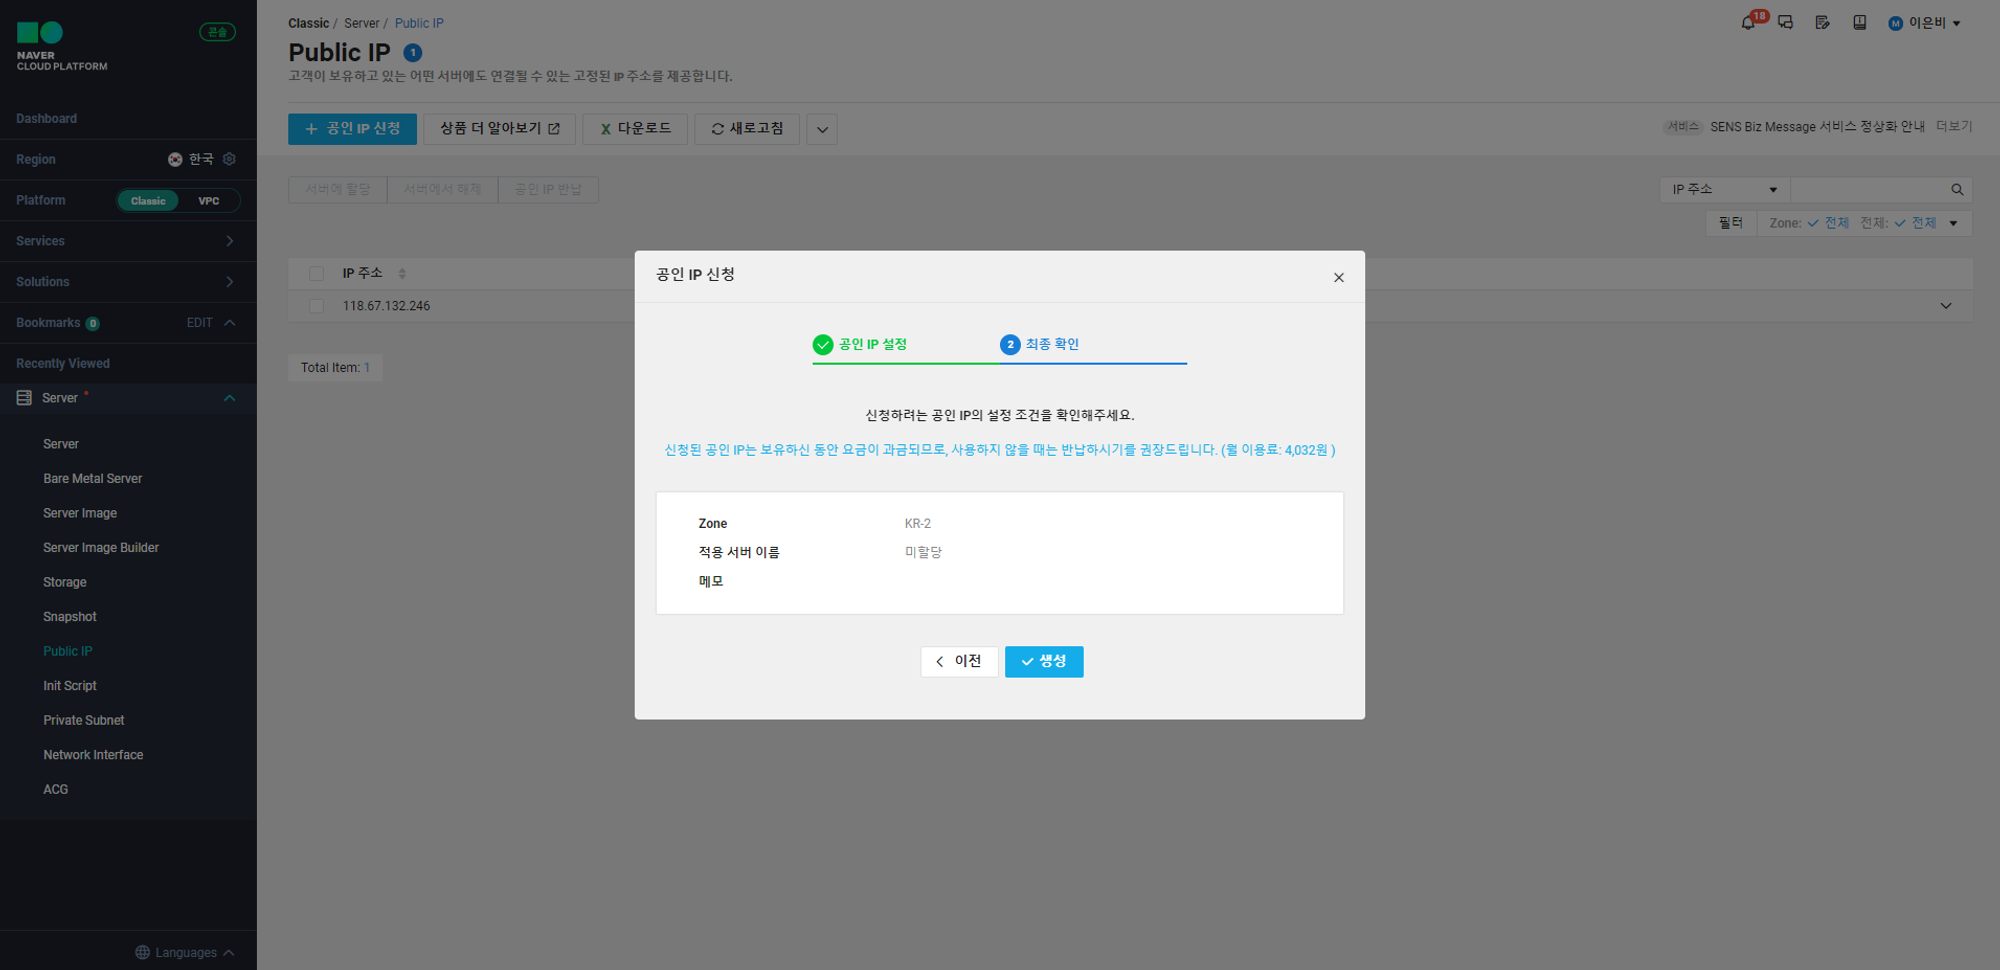
Task: Click the 새로고침 button
Action: click(x=747, y=129)
